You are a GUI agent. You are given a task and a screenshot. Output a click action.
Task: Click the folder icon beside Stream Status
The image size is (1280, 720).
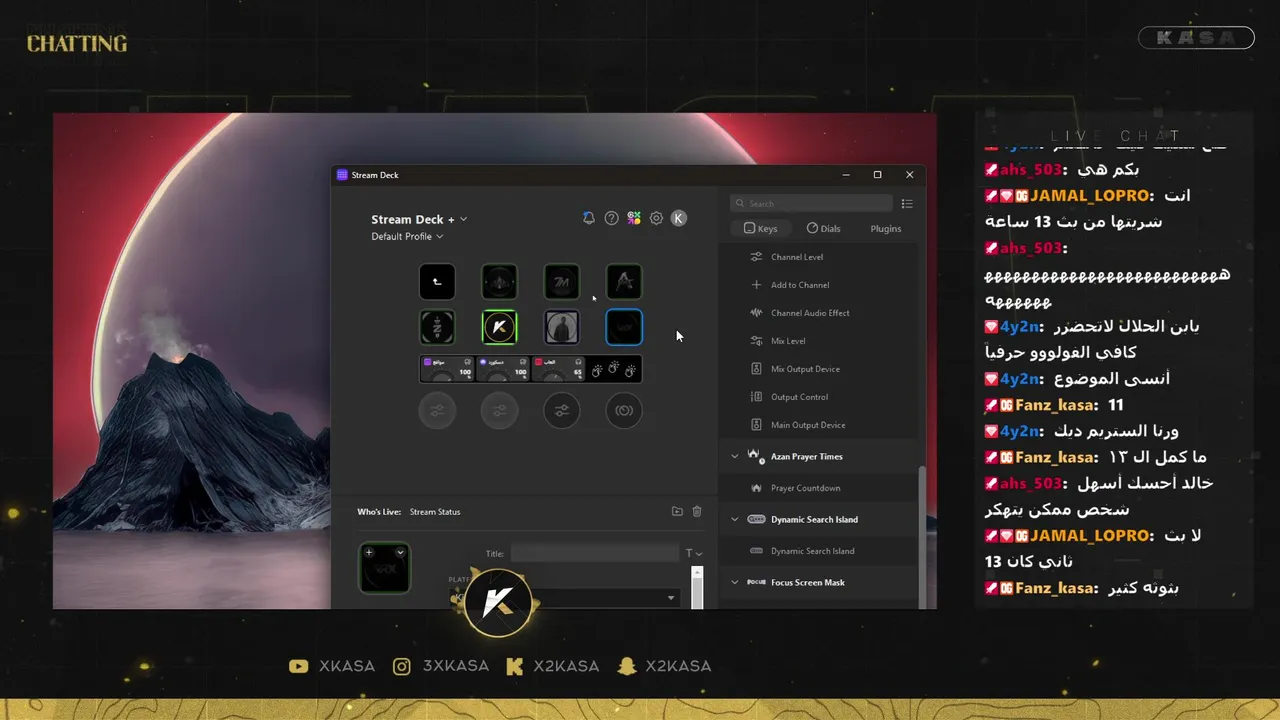[x=677, y=511]
